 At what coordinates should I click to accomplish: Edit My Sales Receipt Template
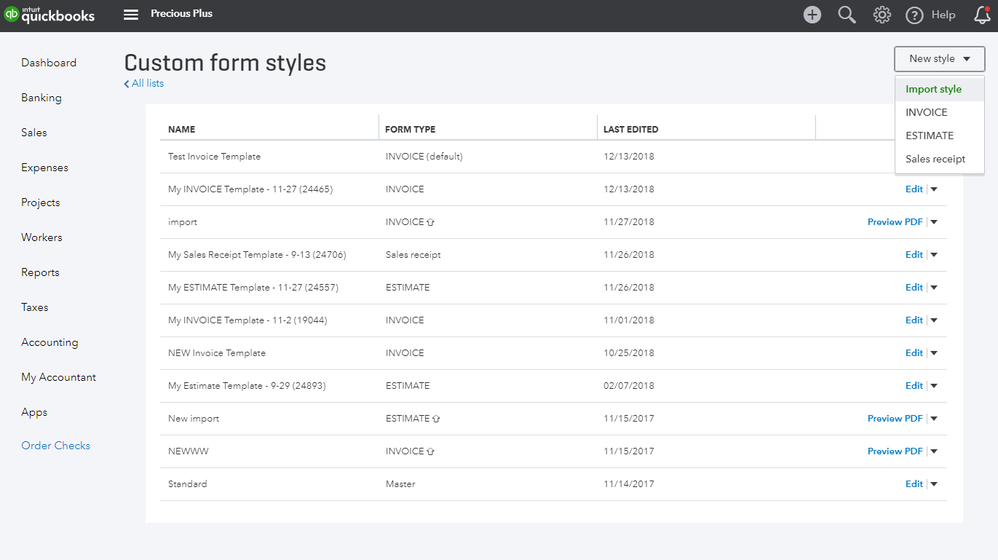[913, 255]
